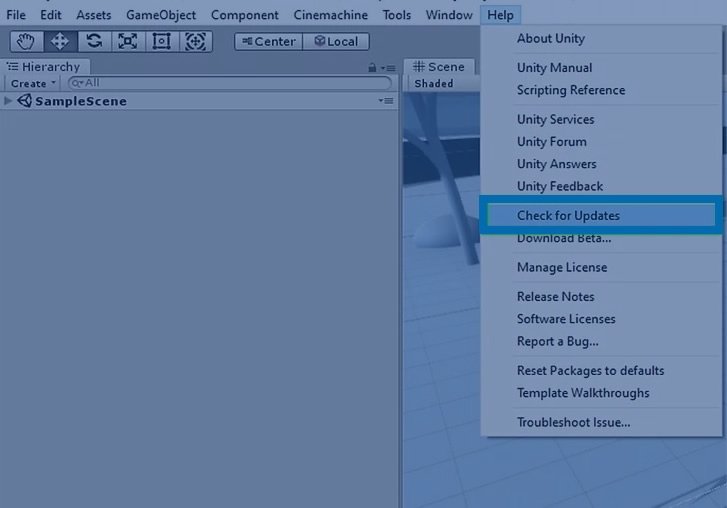Switch to the Hierarchy tab

click(45, 67)
